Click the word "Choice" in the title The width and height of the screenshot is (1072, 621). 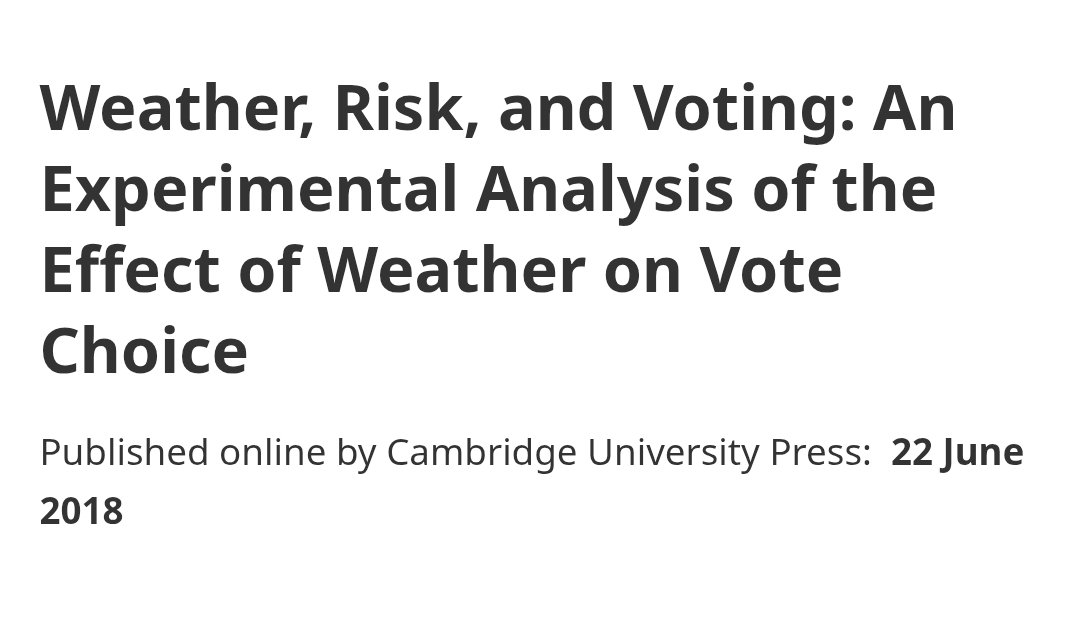point(144,351)
